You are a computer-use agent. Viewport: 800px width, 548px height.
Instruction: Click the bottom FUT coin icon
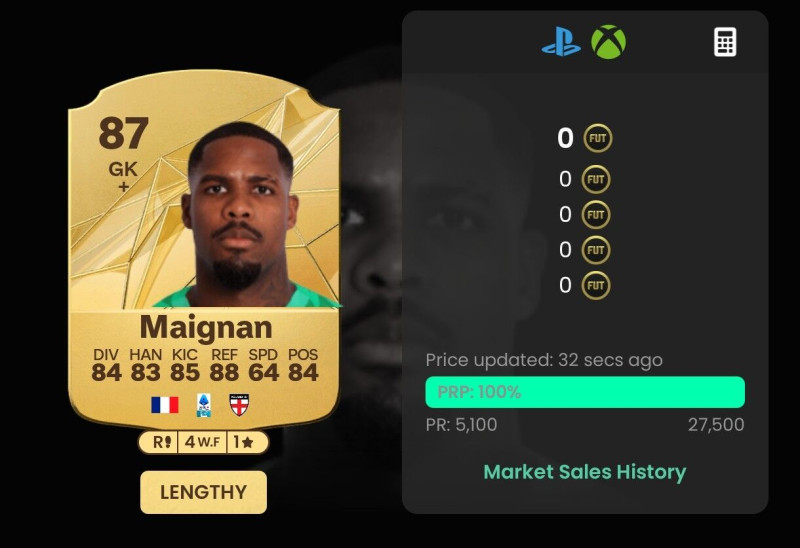tap(596, 285)
